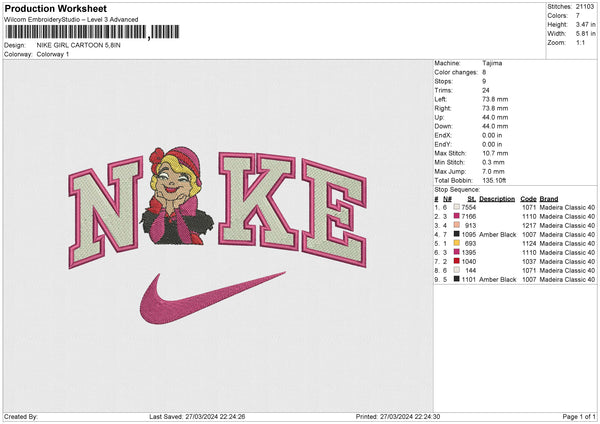Click the yellow swatch for stop 5 (693)
Screen dimensions: 600x424
click(457, 243)
